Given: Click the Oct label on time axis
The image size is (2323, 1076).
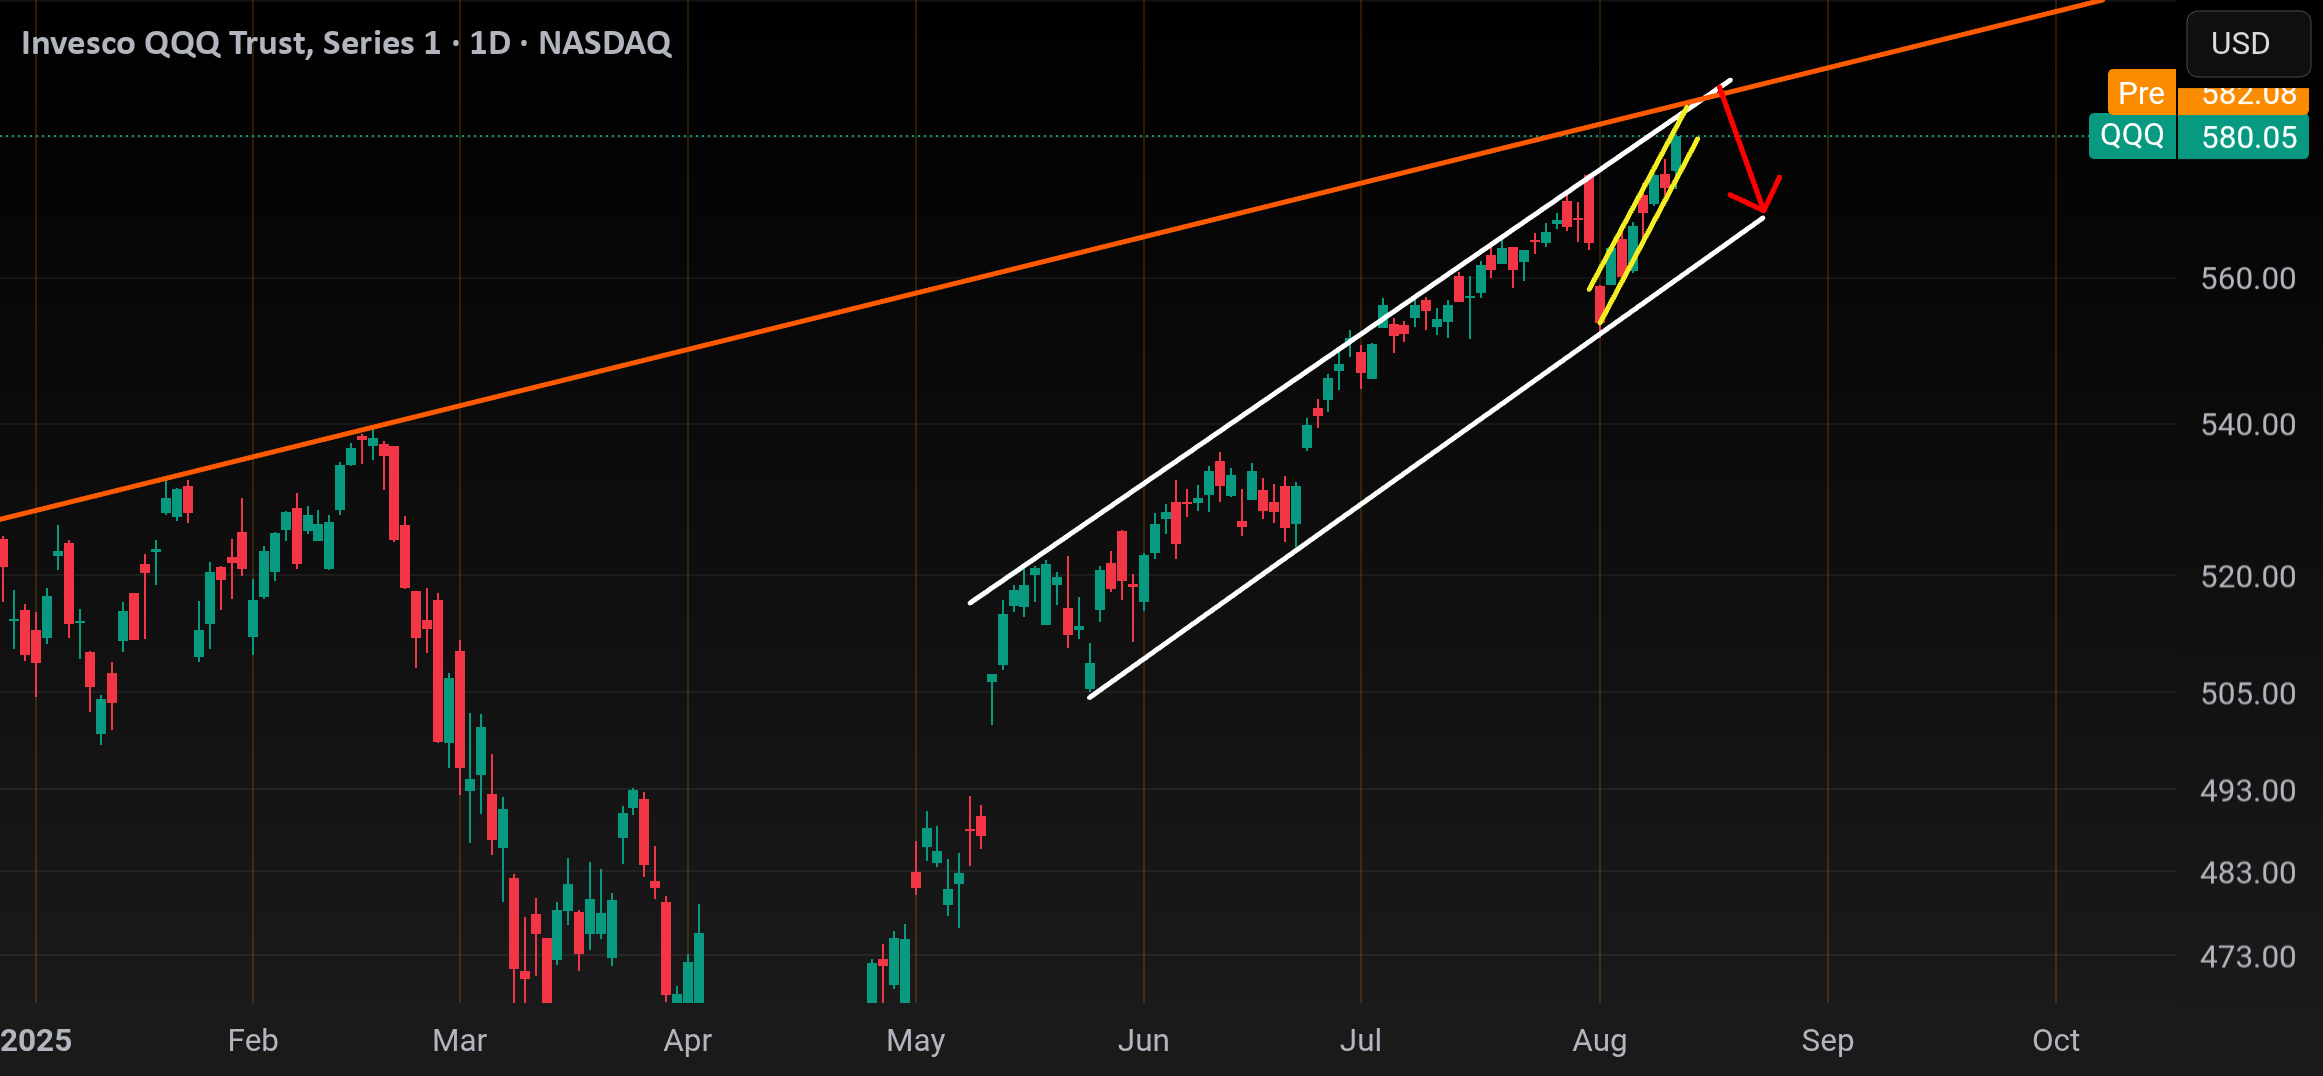Looking at the screenshot, I should [x=2055, y=1040].
